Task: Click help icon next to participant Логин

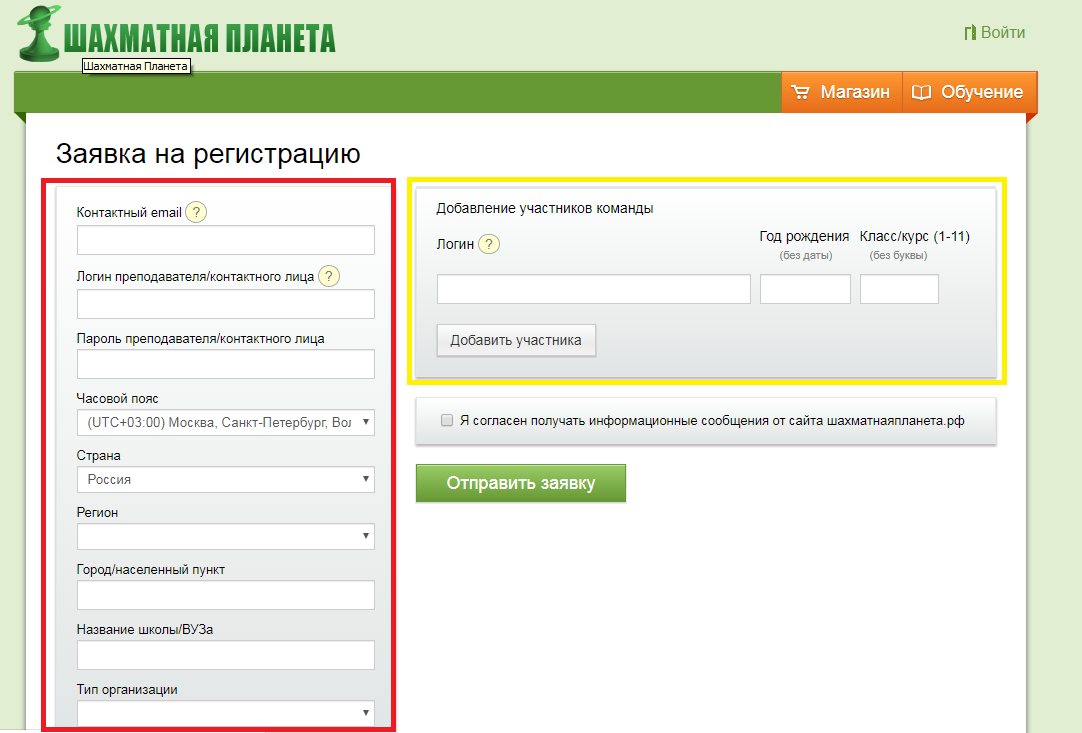Action: pos(489,245)
